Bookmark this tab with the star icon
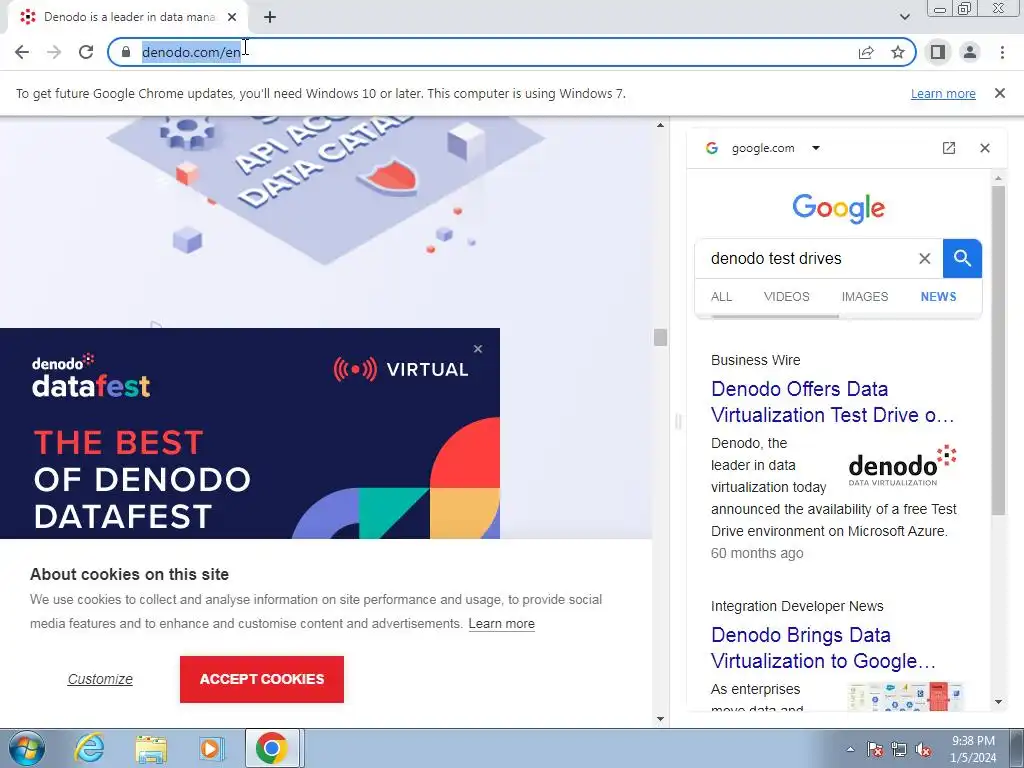 (x=898, y=52)
